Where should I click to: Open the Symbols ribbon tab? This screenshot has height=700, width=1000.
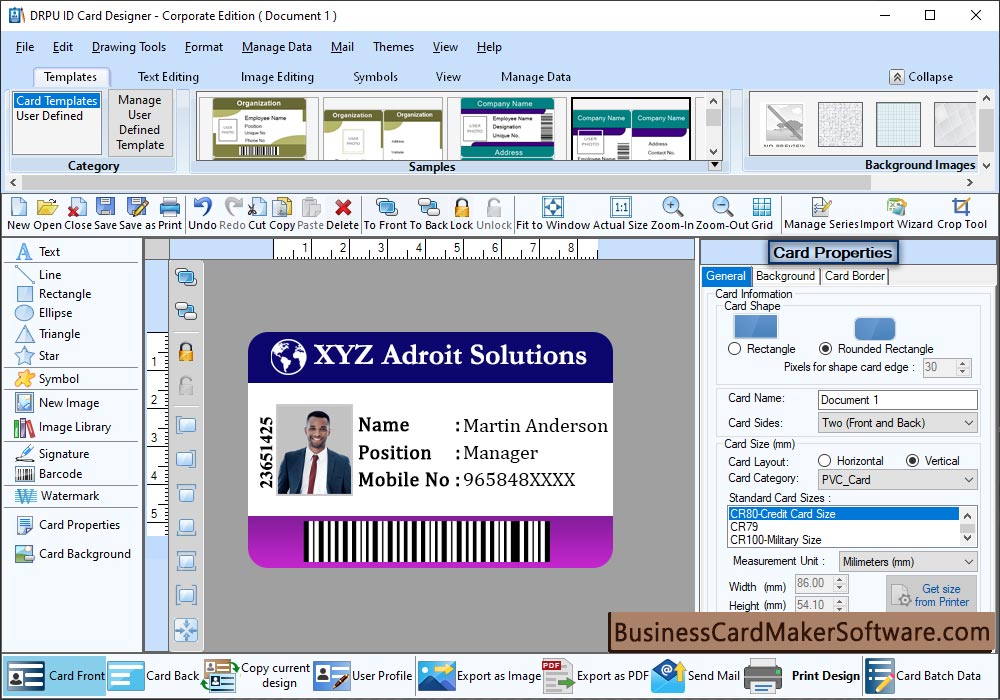(376, 77)
